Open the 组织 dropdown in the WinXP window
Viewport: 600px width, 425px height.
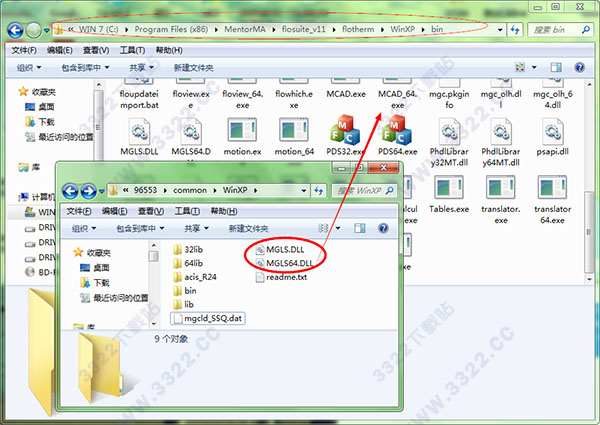click(84, 228)
